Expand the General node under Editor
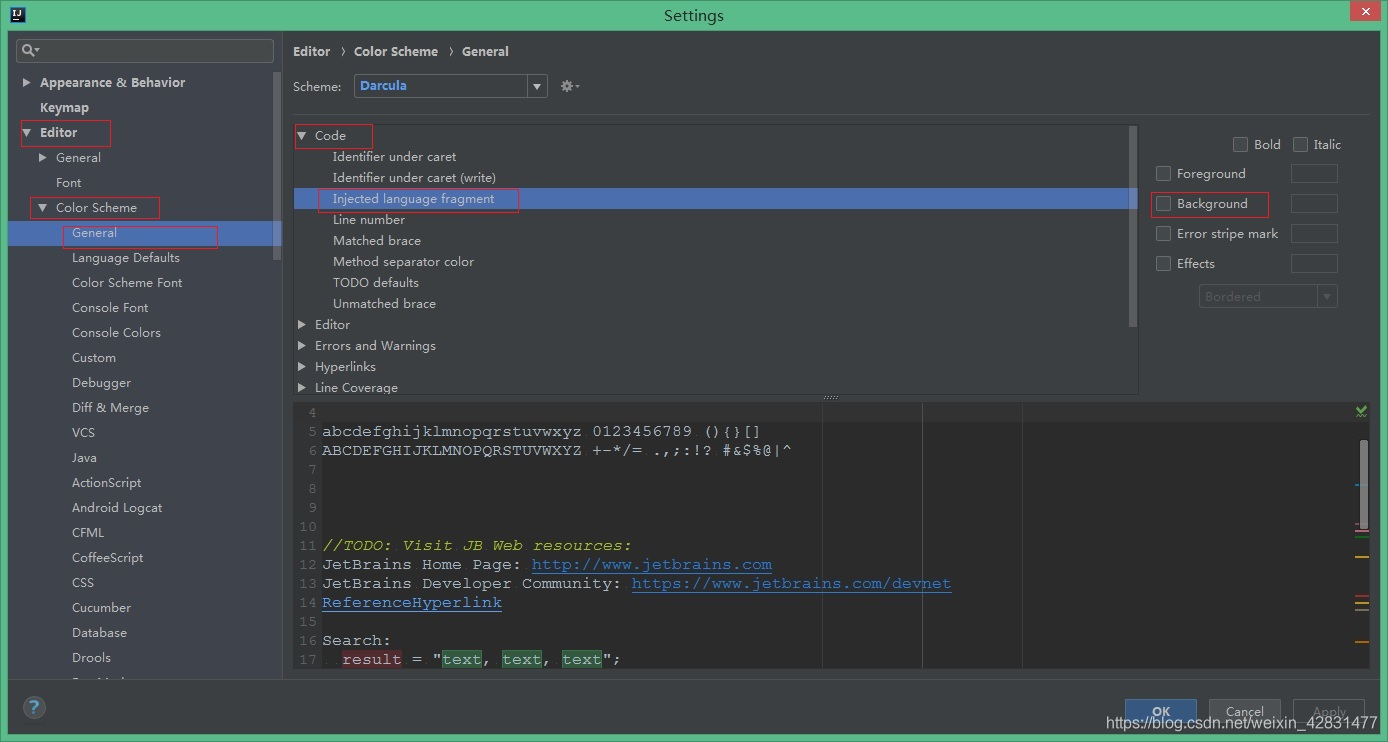The image size is (1388, 742). (43, 157)
